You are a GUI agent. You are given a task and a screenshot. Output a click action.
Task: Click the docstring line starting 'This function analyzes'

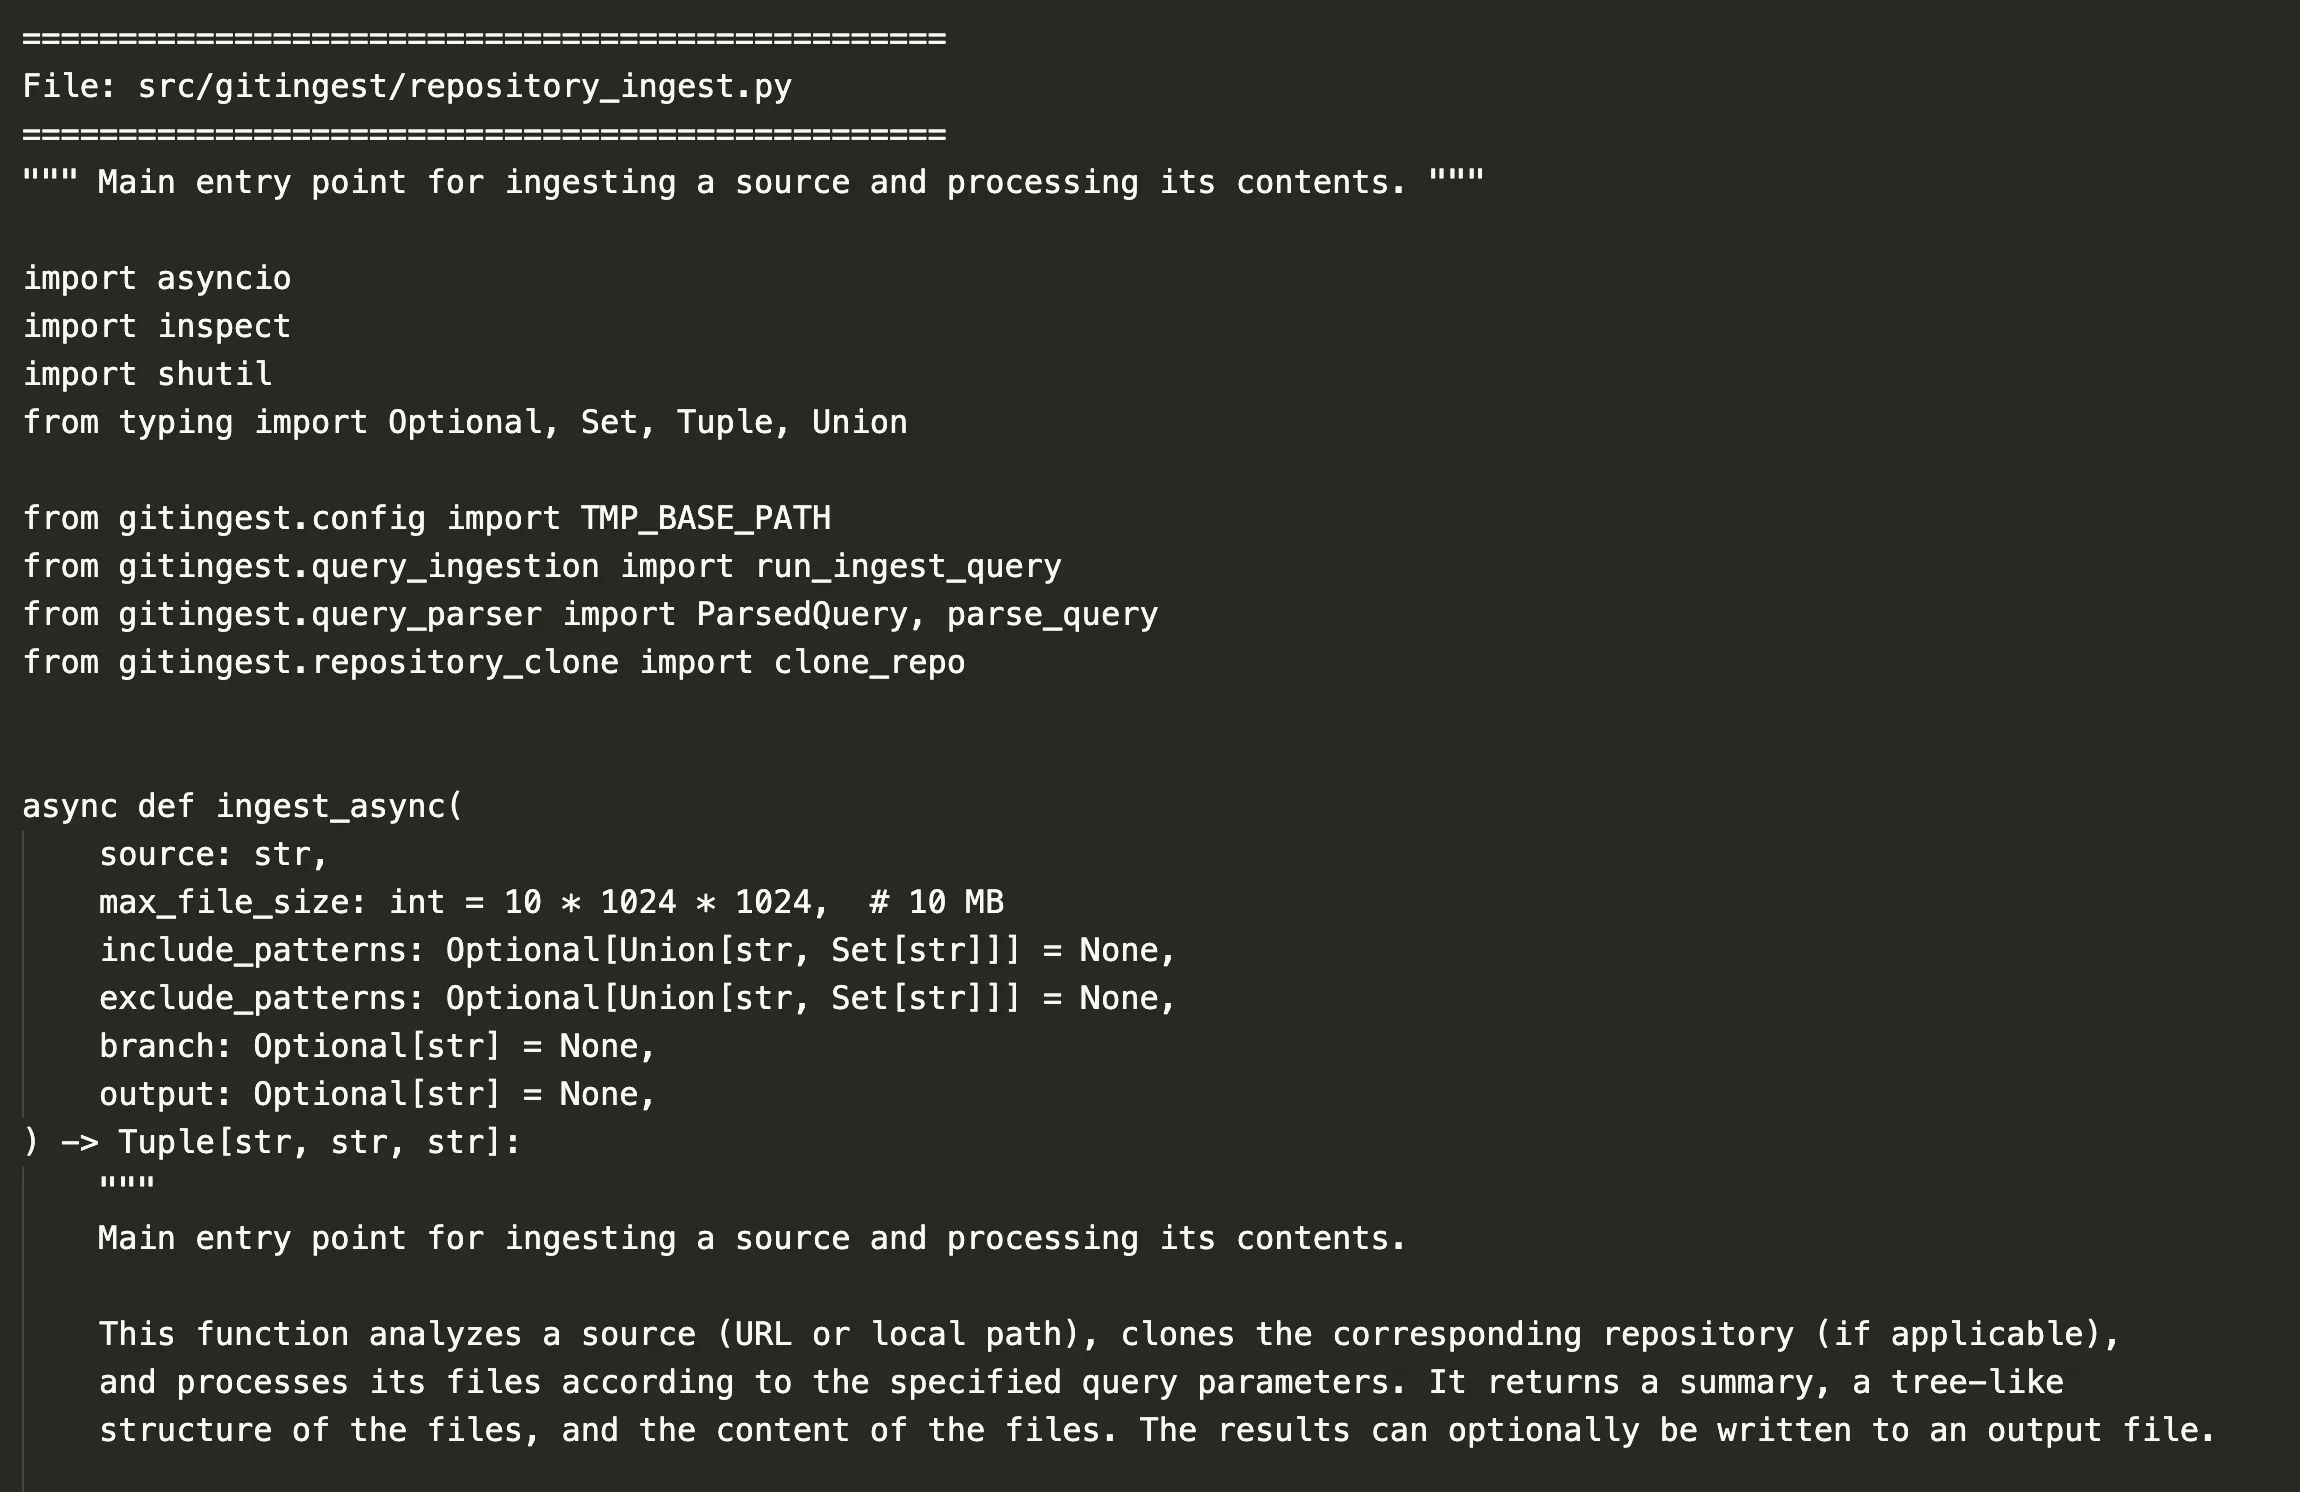click(x=1109, y=1334)
